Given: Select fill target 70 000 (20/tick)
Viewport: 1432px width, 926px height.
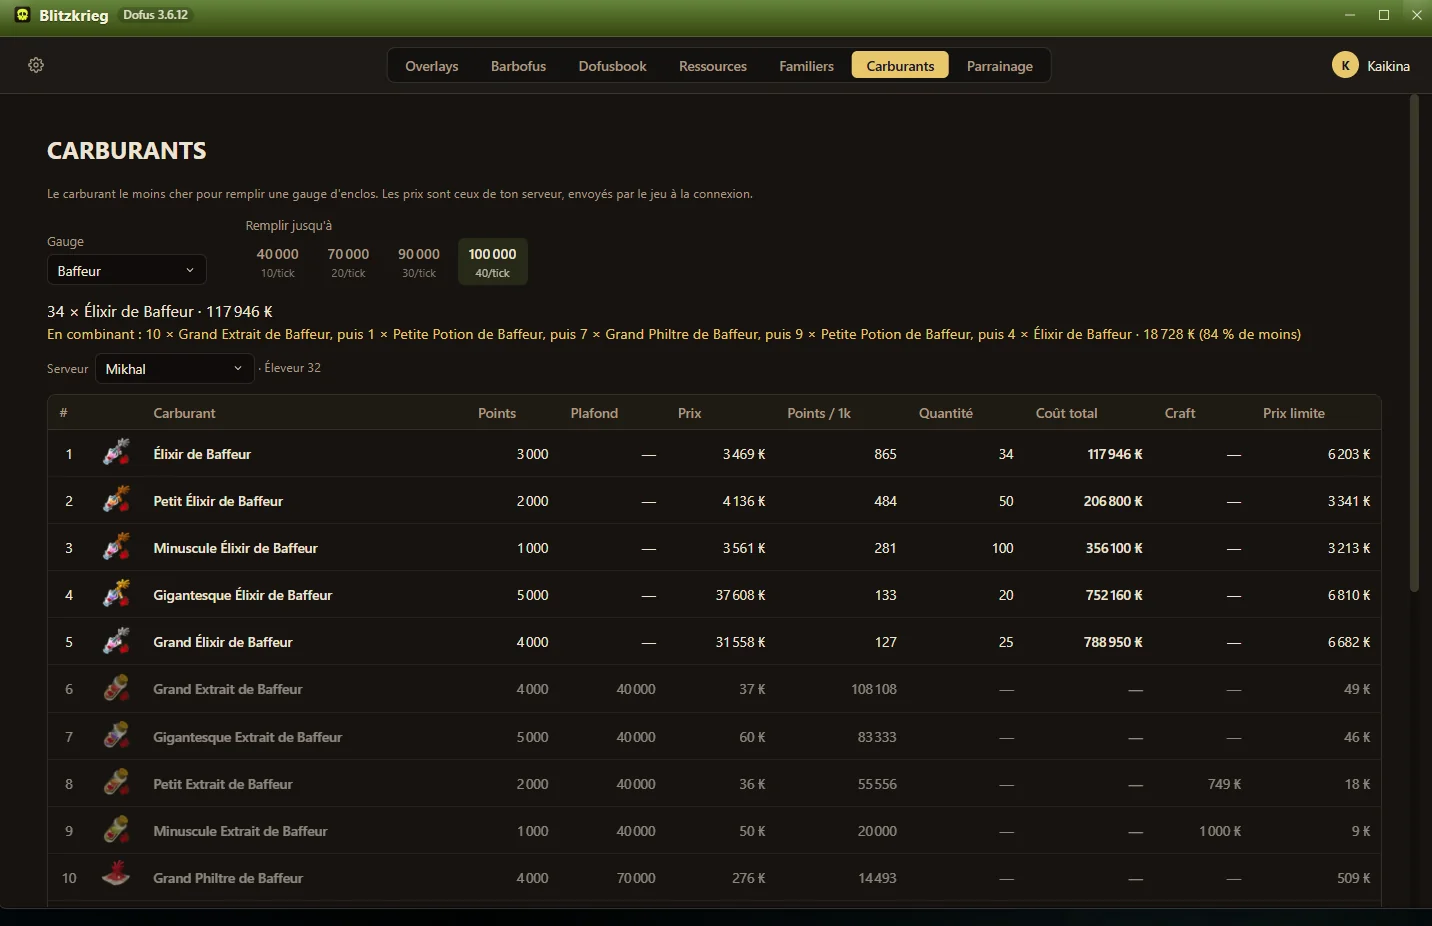Looking at the screenshot, I should 348,262.
